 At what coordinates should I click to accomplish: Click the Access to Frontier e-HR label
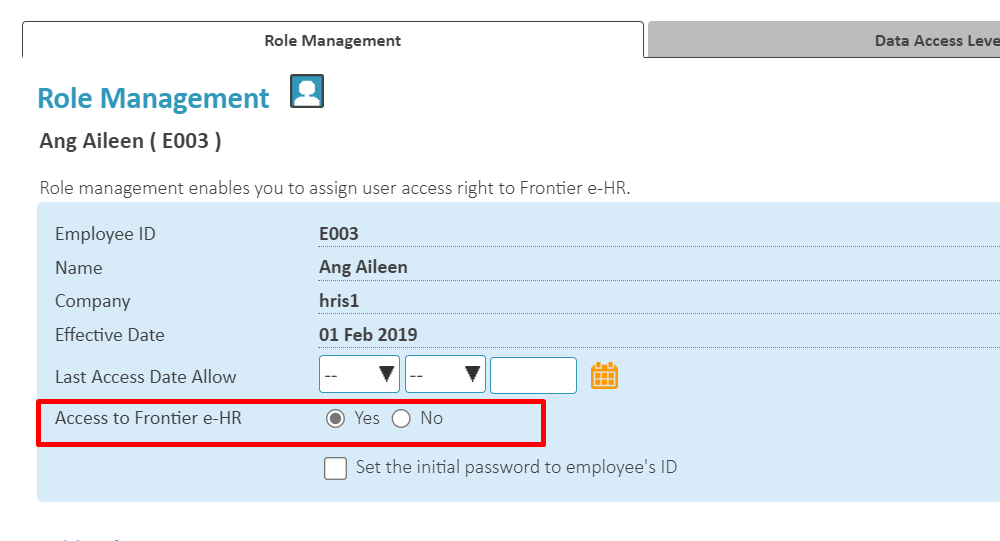pos(148,418)
